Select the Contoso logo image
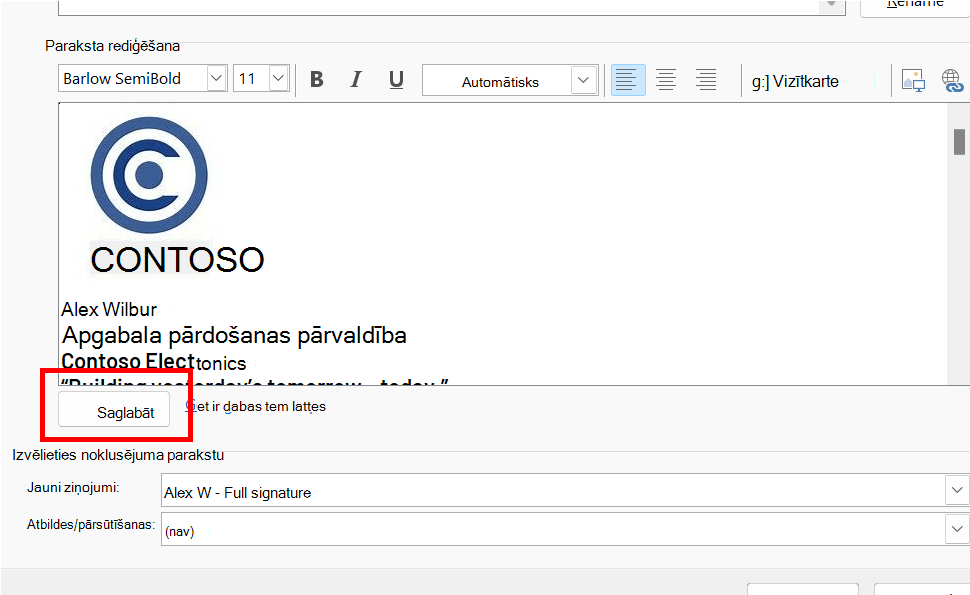The width and height of the screenshot is (970, 595). click(x=149, y=176)
